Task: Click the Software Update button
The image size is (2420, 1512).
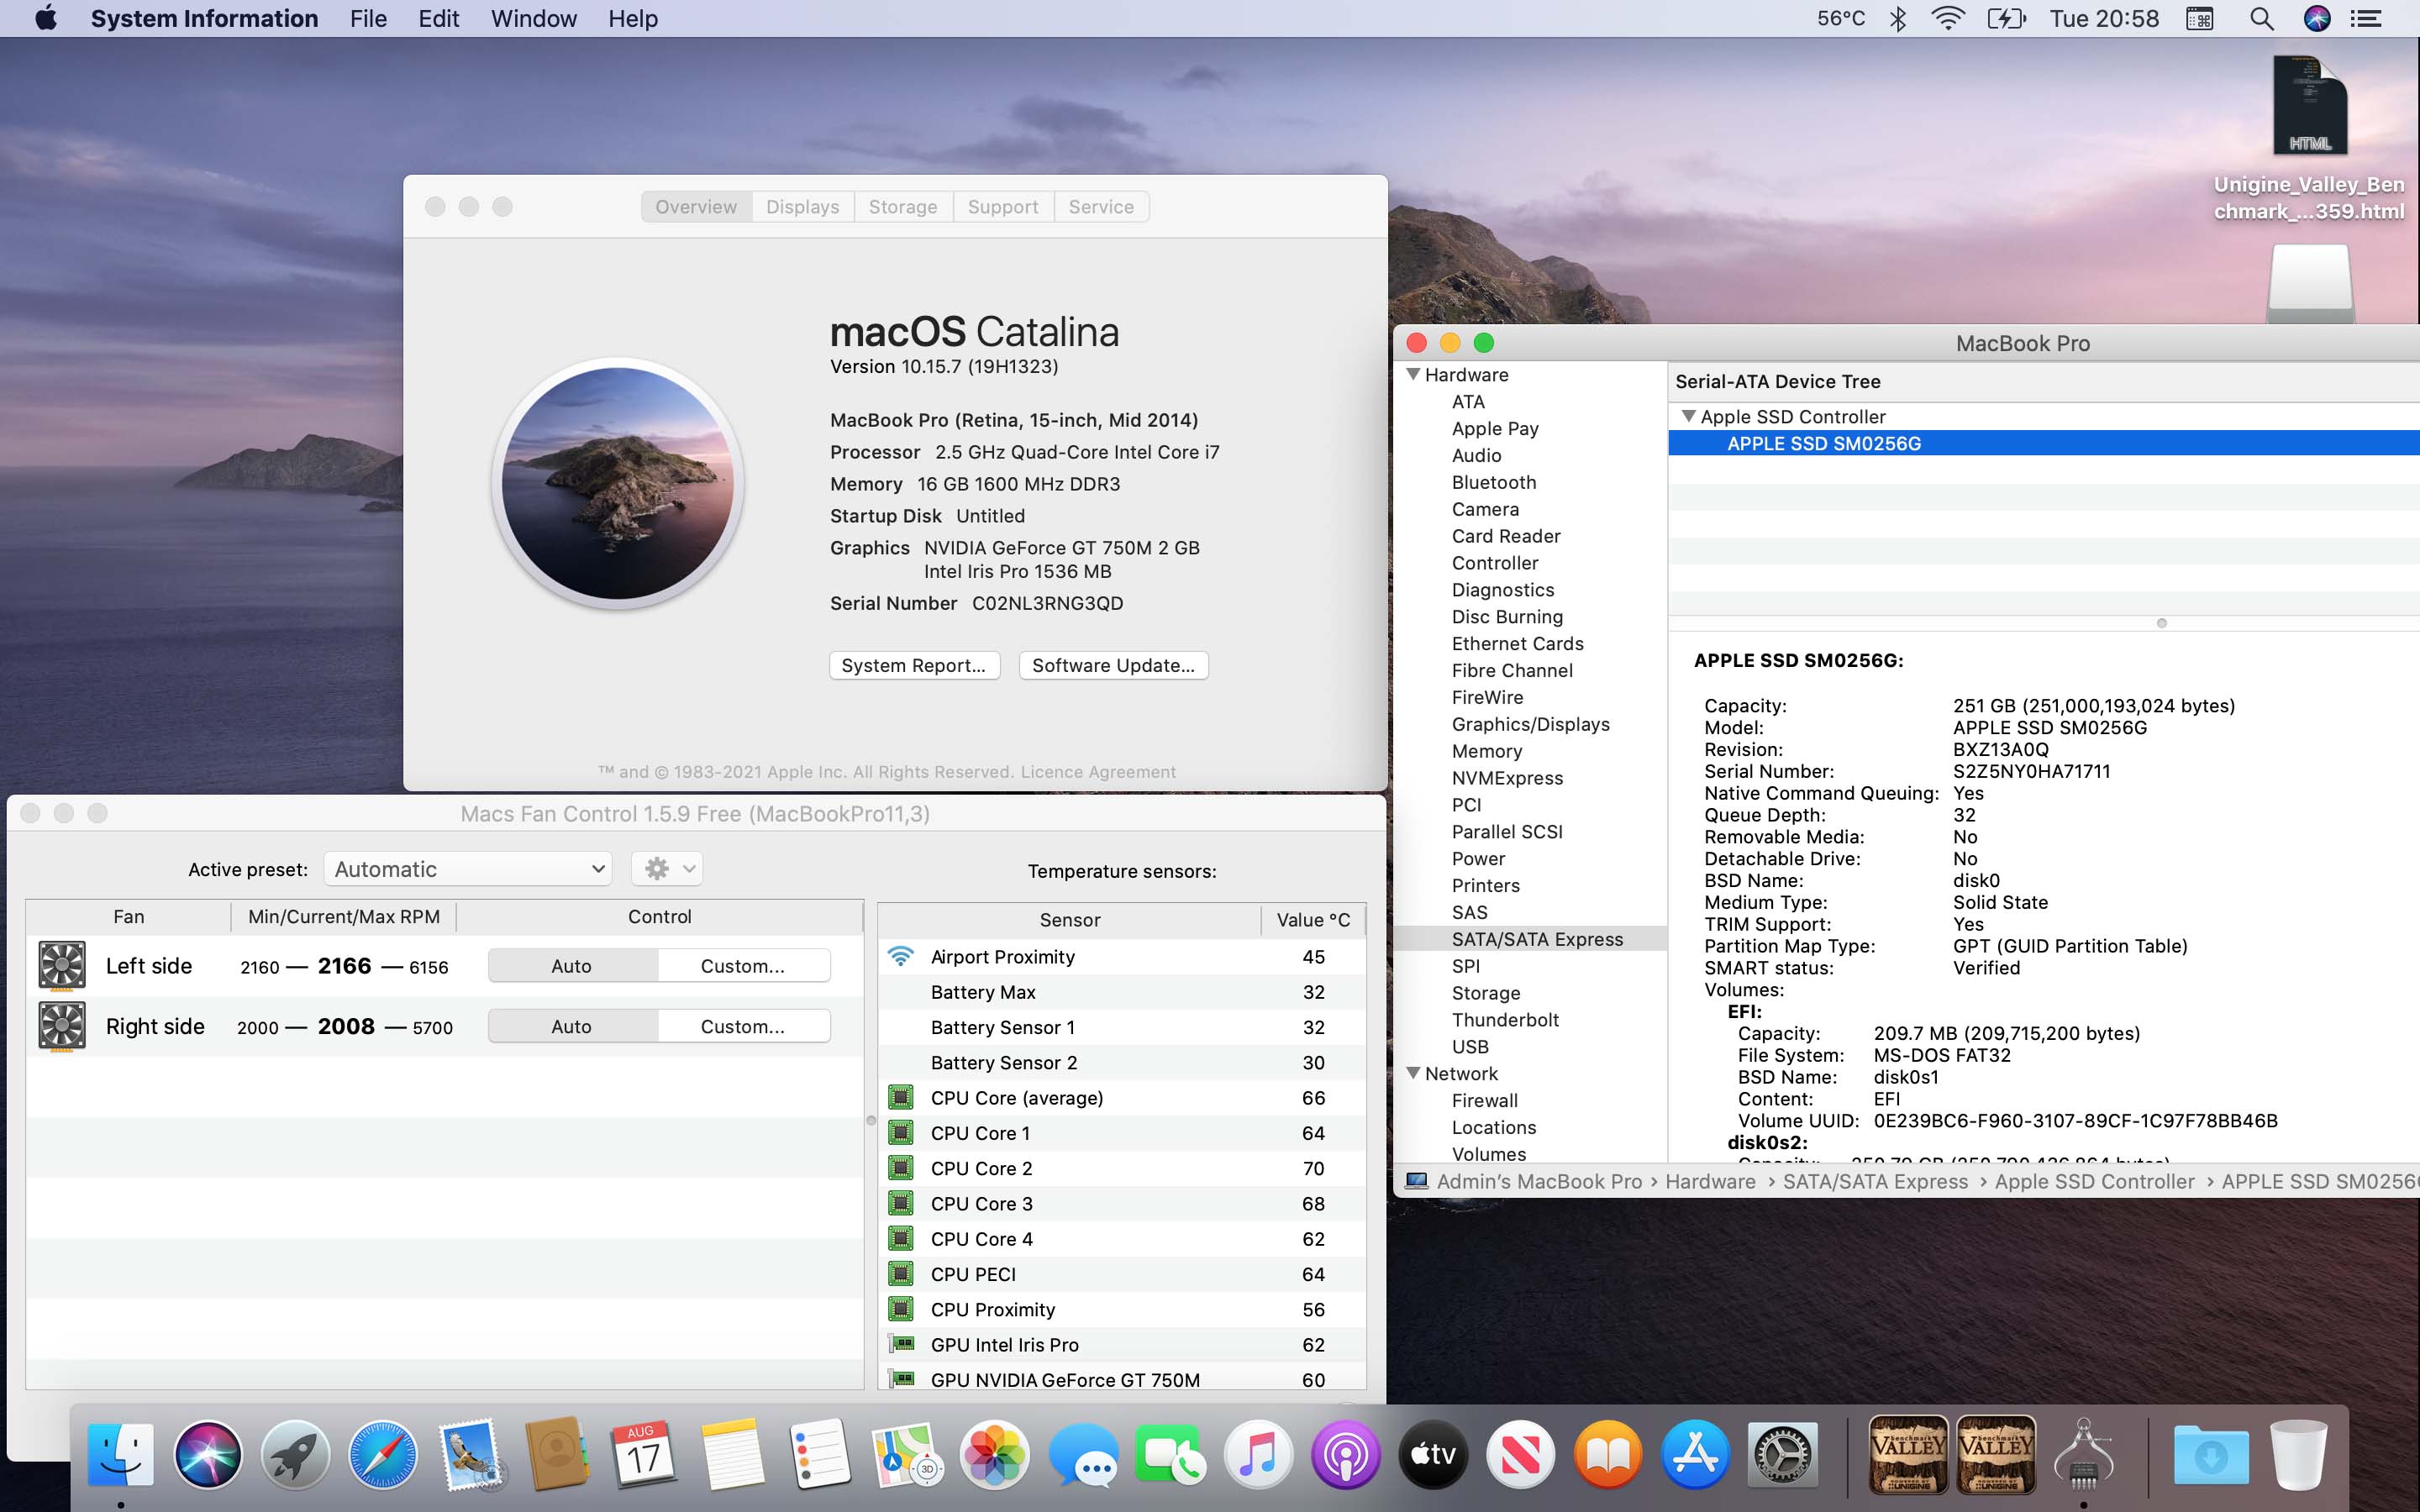Action: [1113, 666]
